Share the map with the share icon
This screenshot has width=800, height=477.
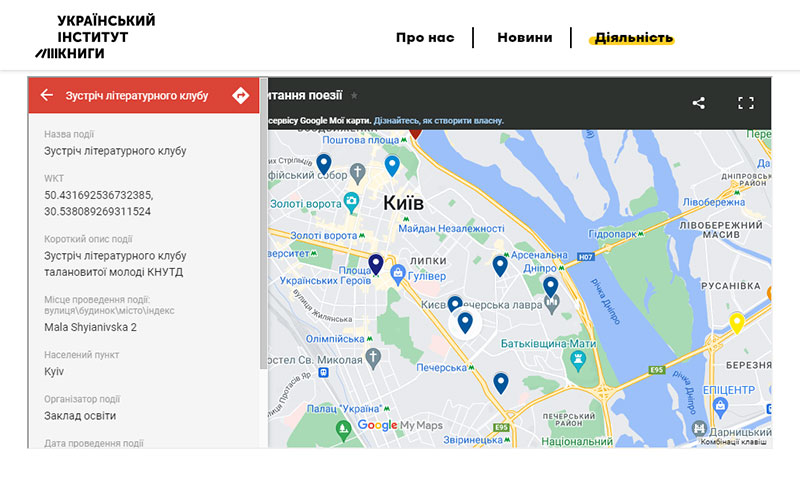coord(698,103)
